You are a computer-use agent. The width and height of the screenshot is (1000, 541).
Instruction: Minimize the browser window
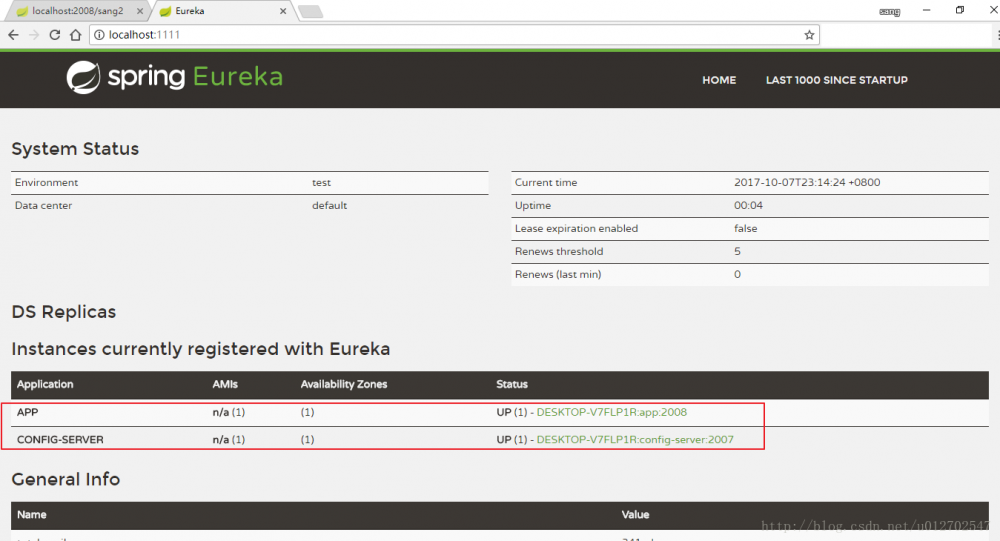pyautogui.click(x=926, y=10)
